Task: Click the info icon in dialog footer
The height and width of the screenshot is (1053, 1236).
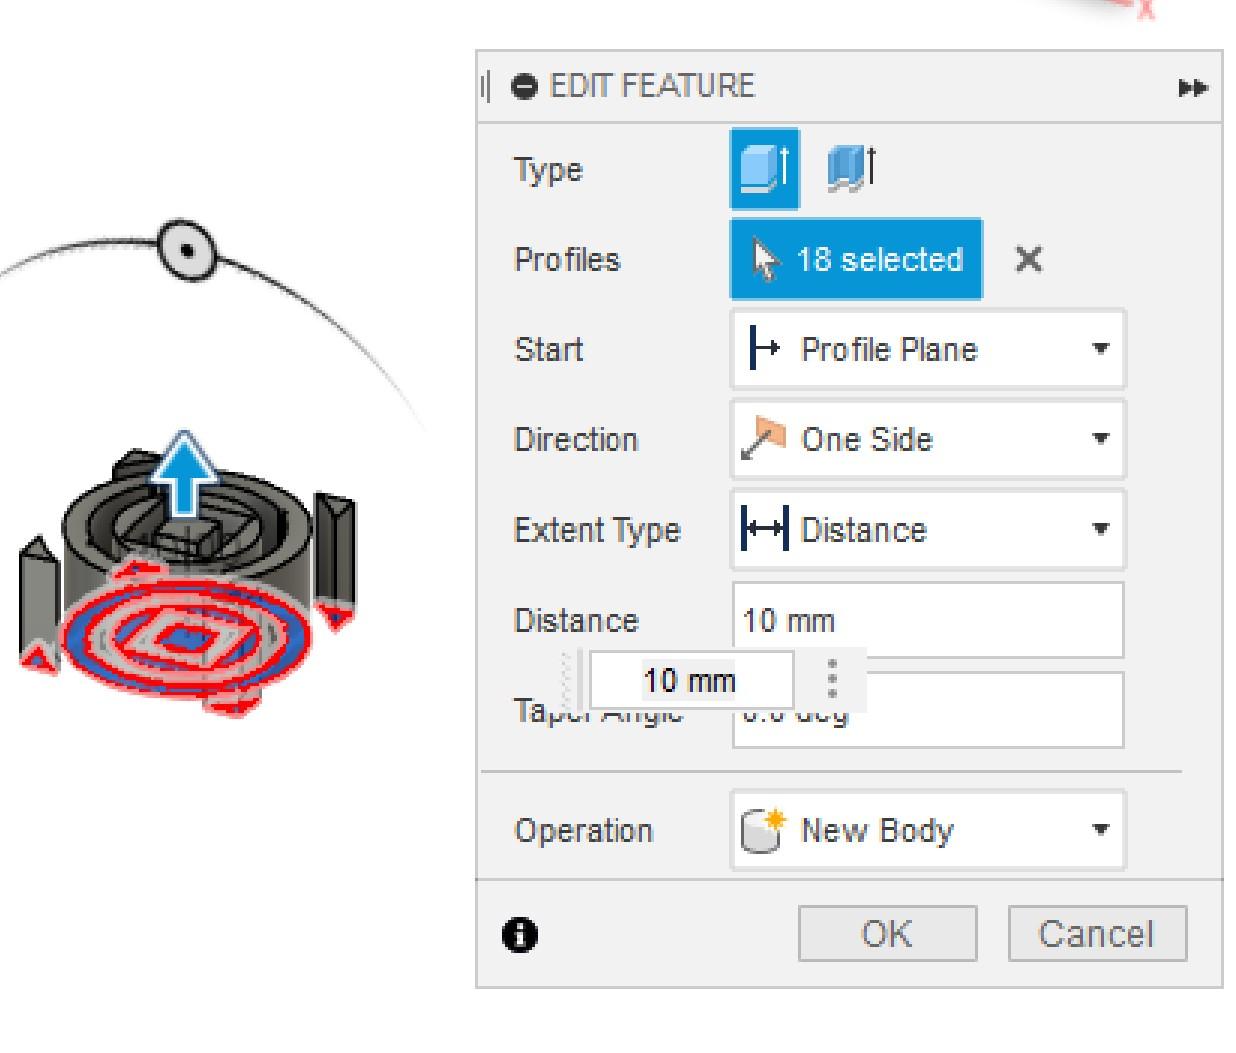Action: click(x=520, y=936)
